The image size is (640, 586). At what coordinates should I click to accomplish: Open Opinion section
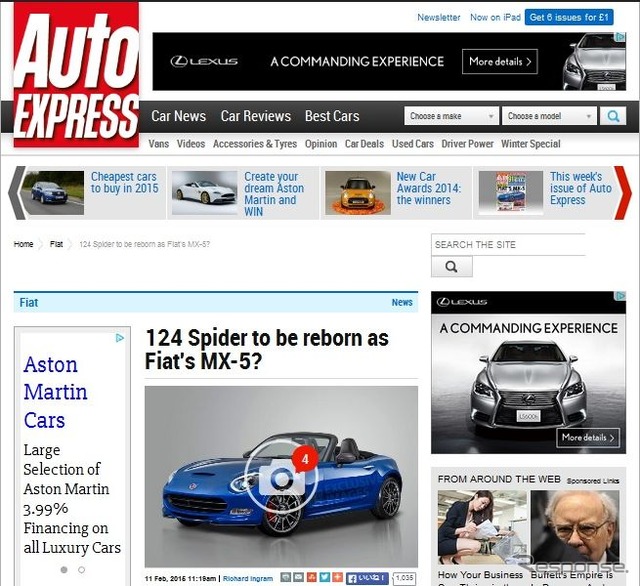[x=321, y=144]
